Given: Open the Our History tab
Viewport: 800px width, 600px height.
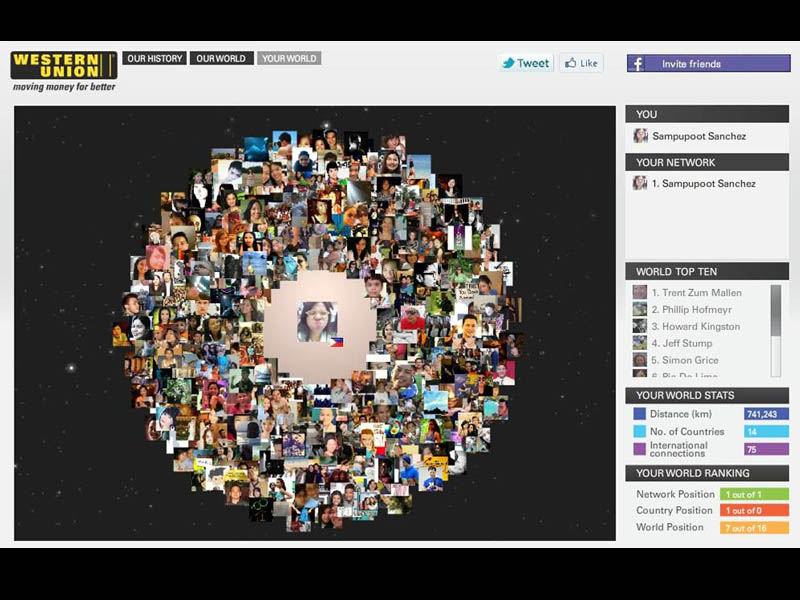Looking at the screenshot, I should [155, 59].
